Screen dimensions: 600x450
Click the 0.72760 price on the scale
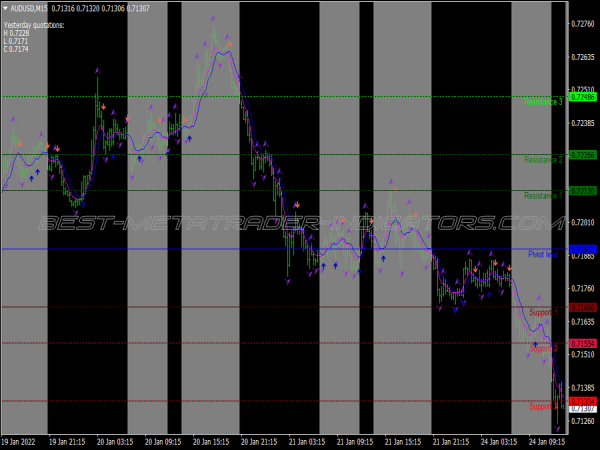[x=582, y=23]
